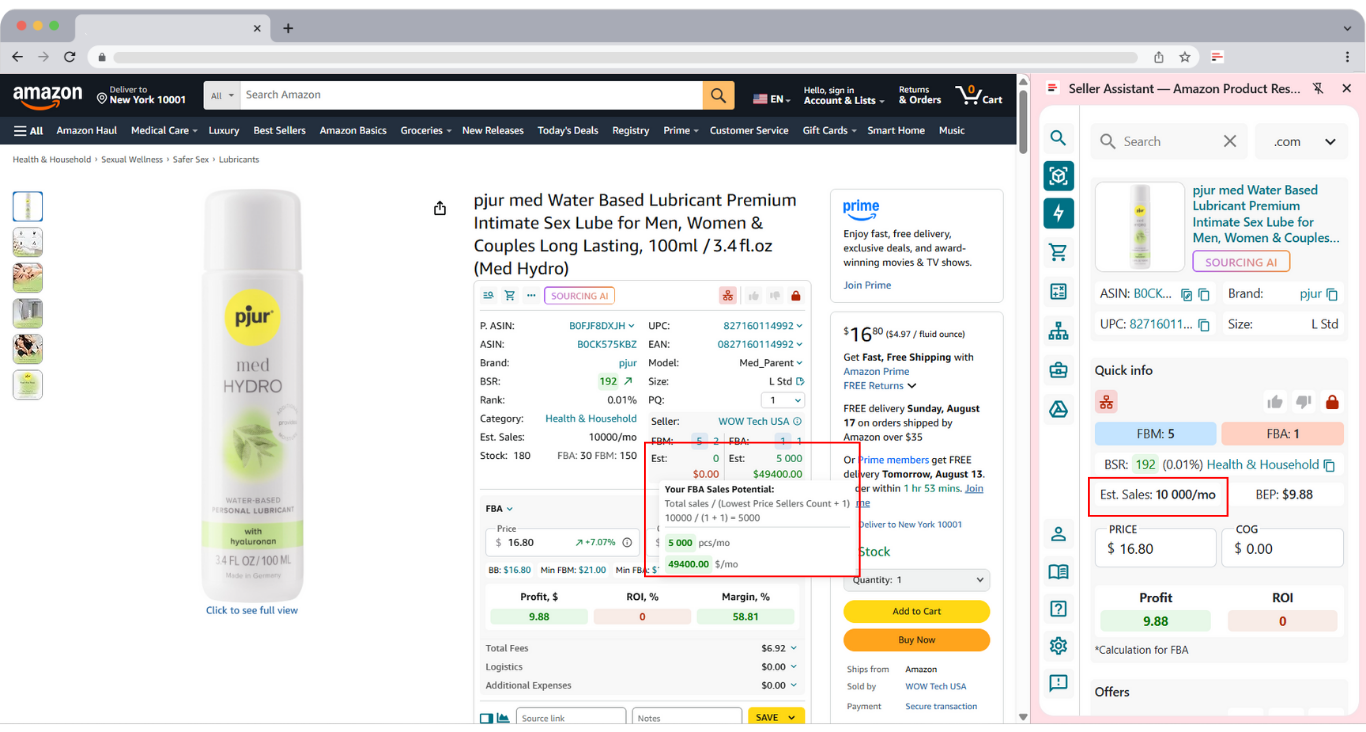This screenshot has width=1366, height=732.
Task: Open the Today's Deals menu in Amazon navigation
Action: (x=567, y=130)
